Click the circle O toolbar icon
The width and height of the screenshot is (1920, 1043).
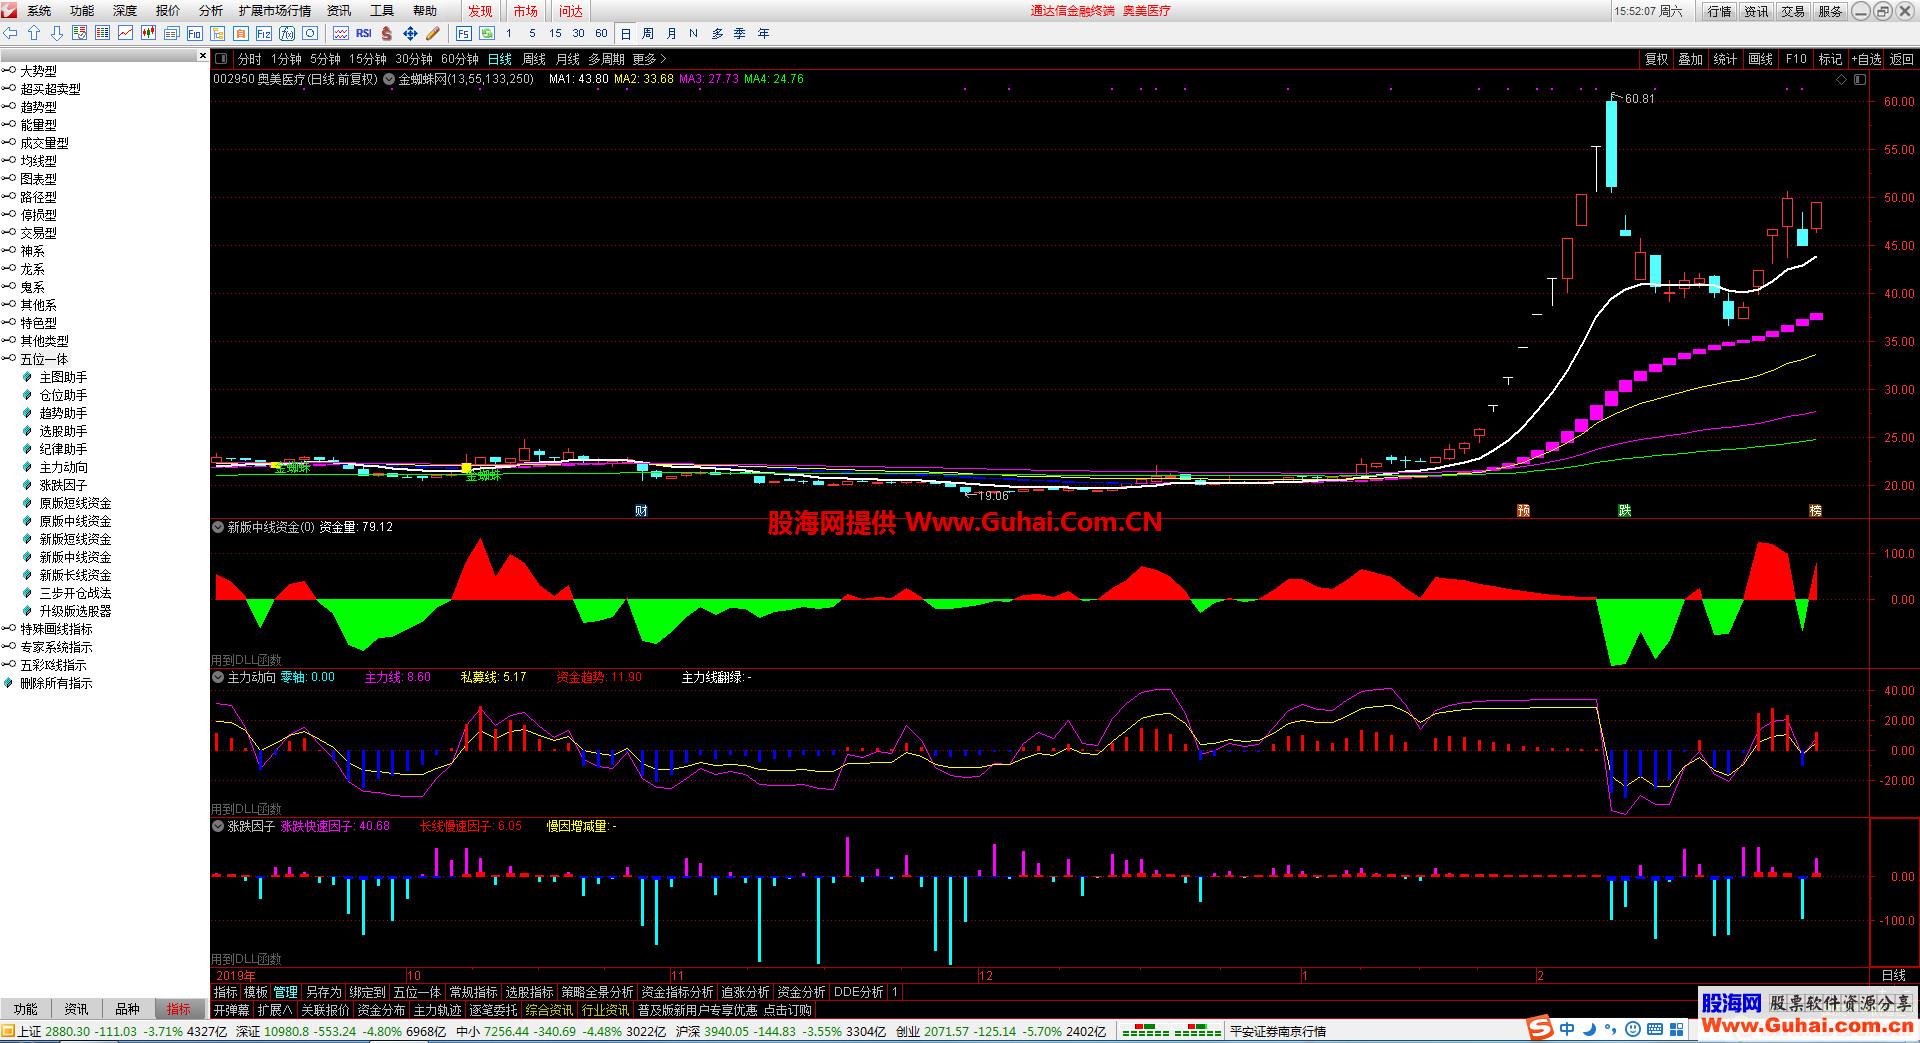click(x=310, y=33)
